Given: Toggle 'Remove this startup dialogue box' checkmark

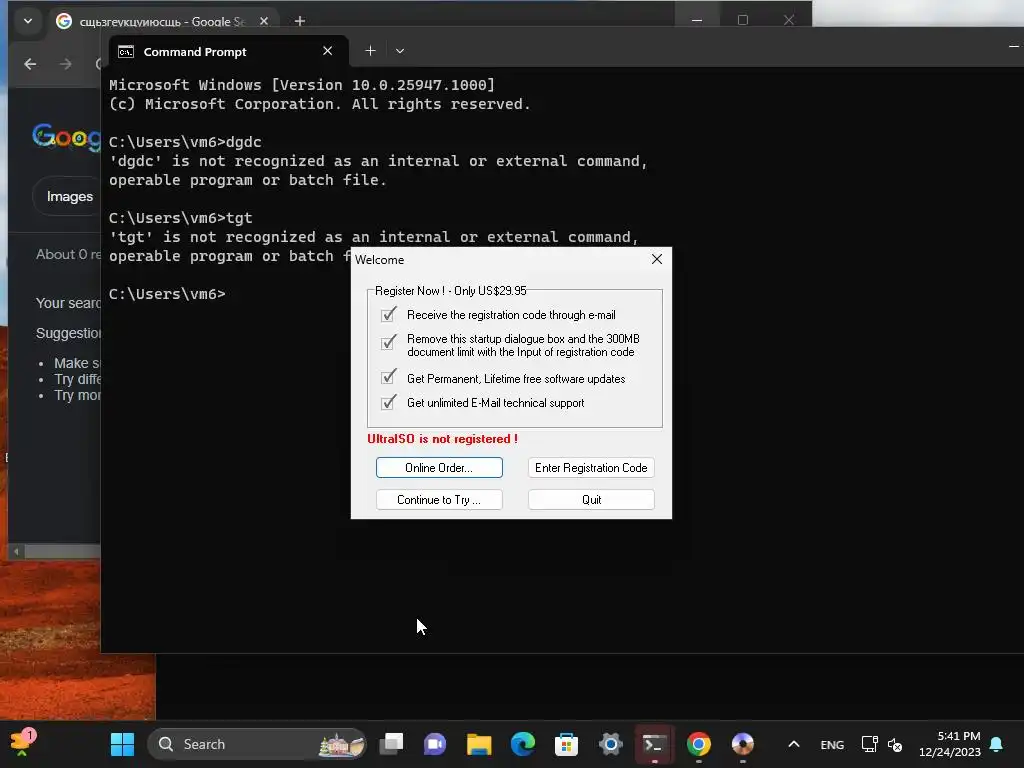Looking at the screenshot, I should coord(389,342).
